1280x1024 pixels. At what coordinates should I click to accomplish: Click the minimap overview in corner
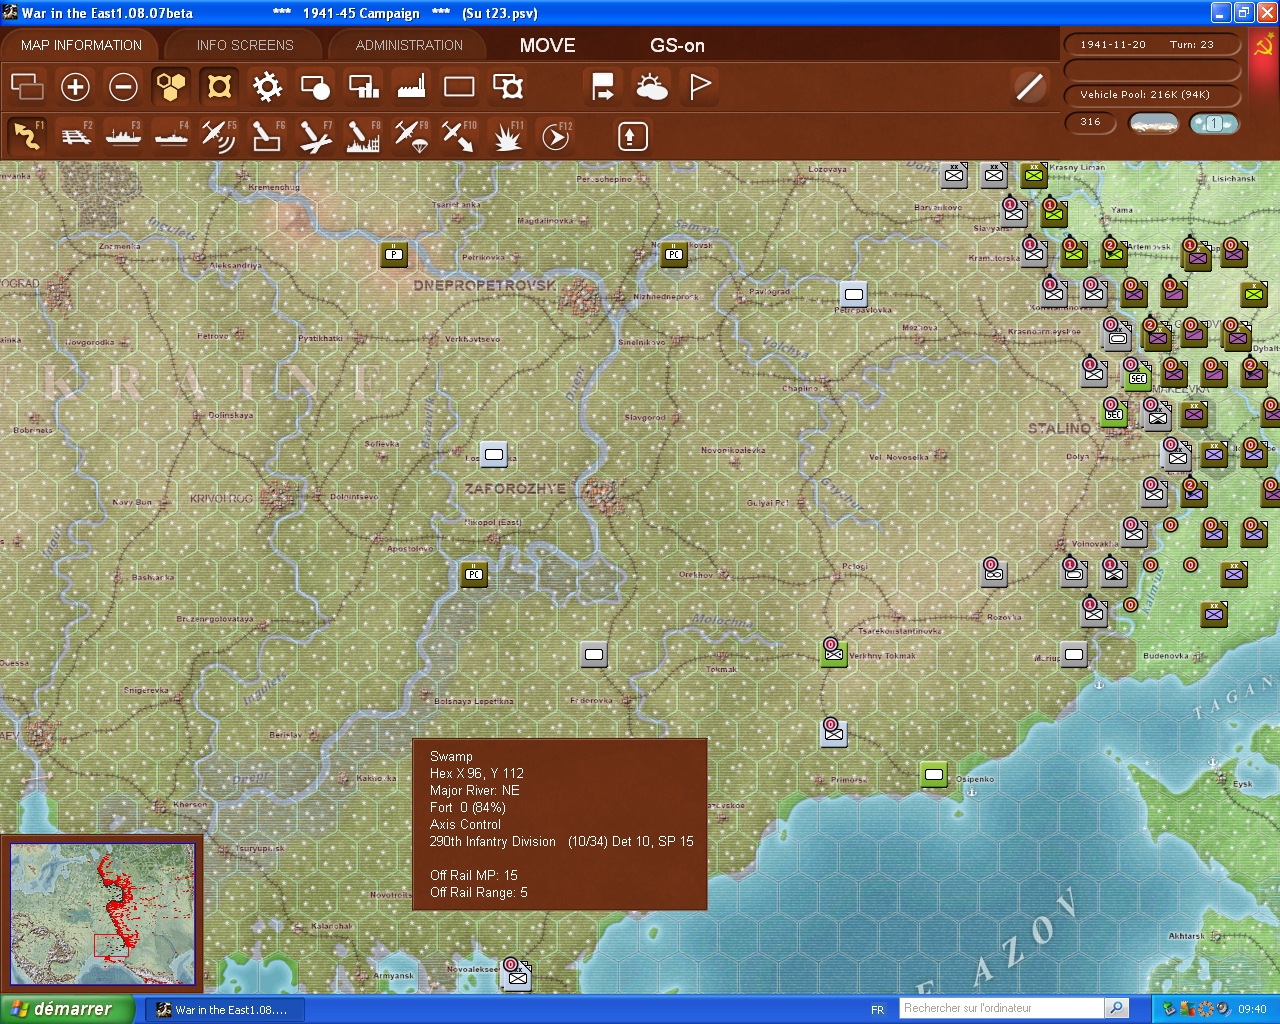point(102,913)
